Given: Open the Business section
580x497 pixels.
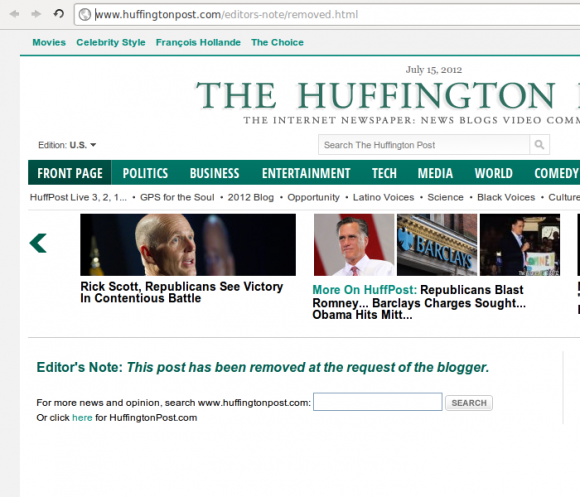Looking at the screenshot, I should [215, 173].
